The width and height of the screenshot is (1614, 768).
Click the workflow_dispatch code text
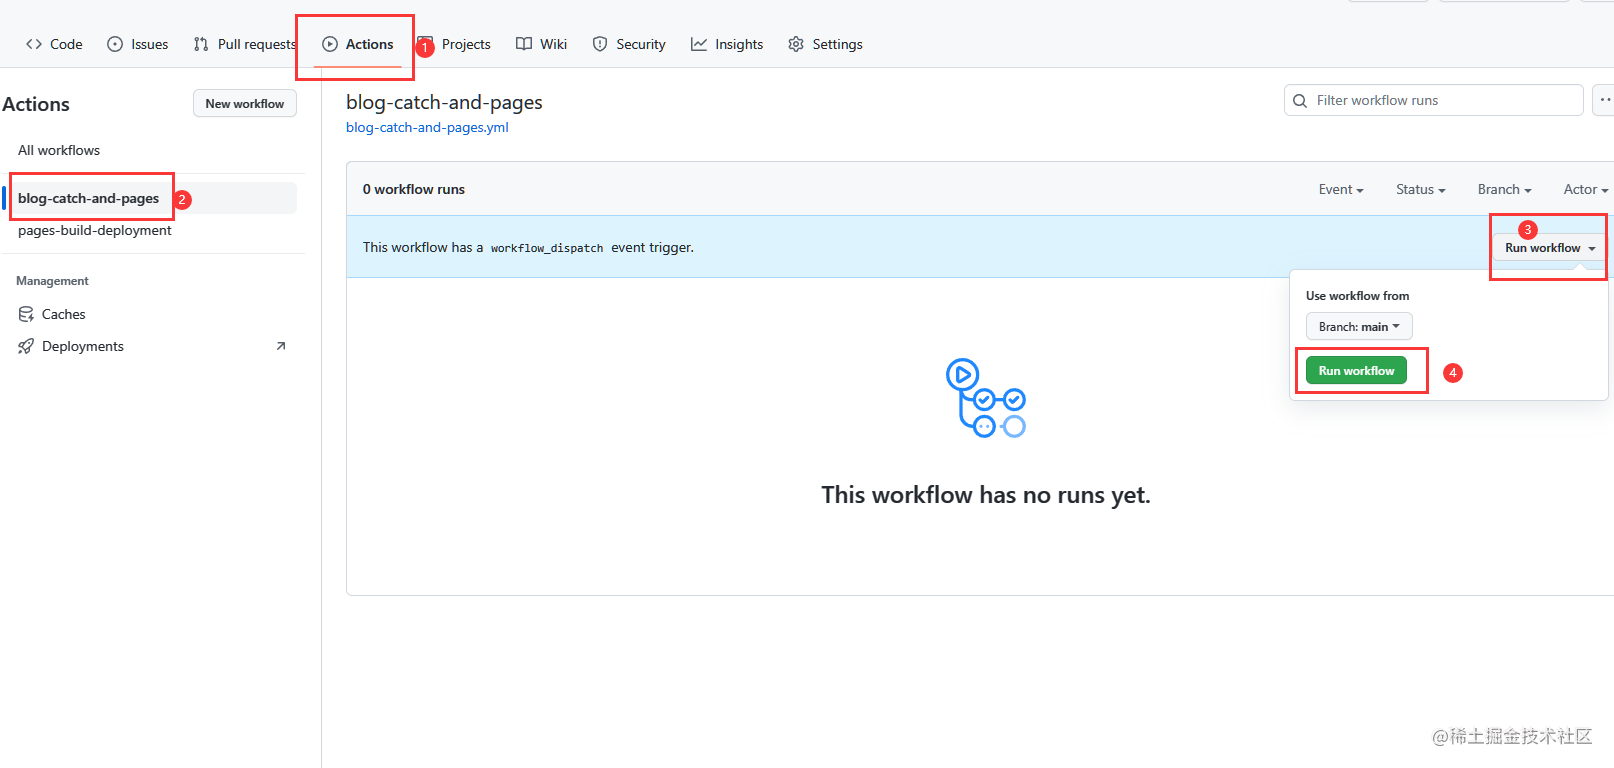coord(547,248)
